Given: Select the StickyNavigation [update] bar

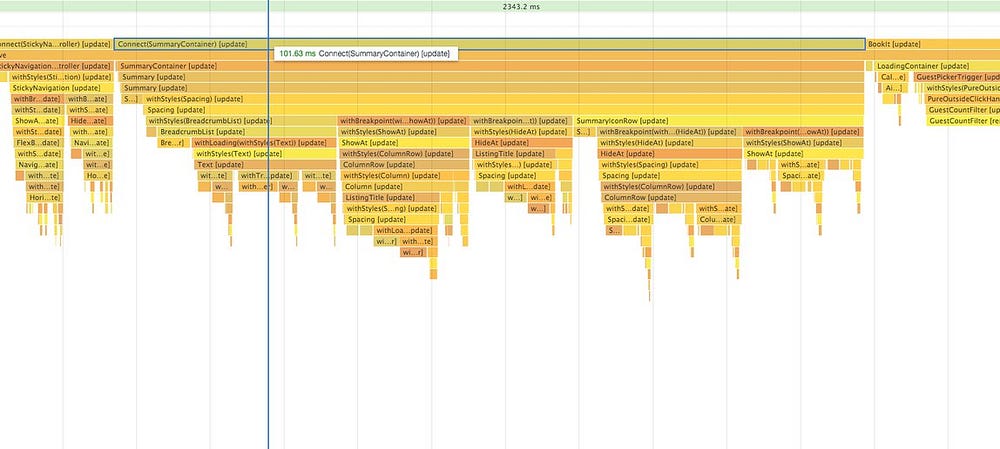Looking at the screenshot, I should (61, 88).
